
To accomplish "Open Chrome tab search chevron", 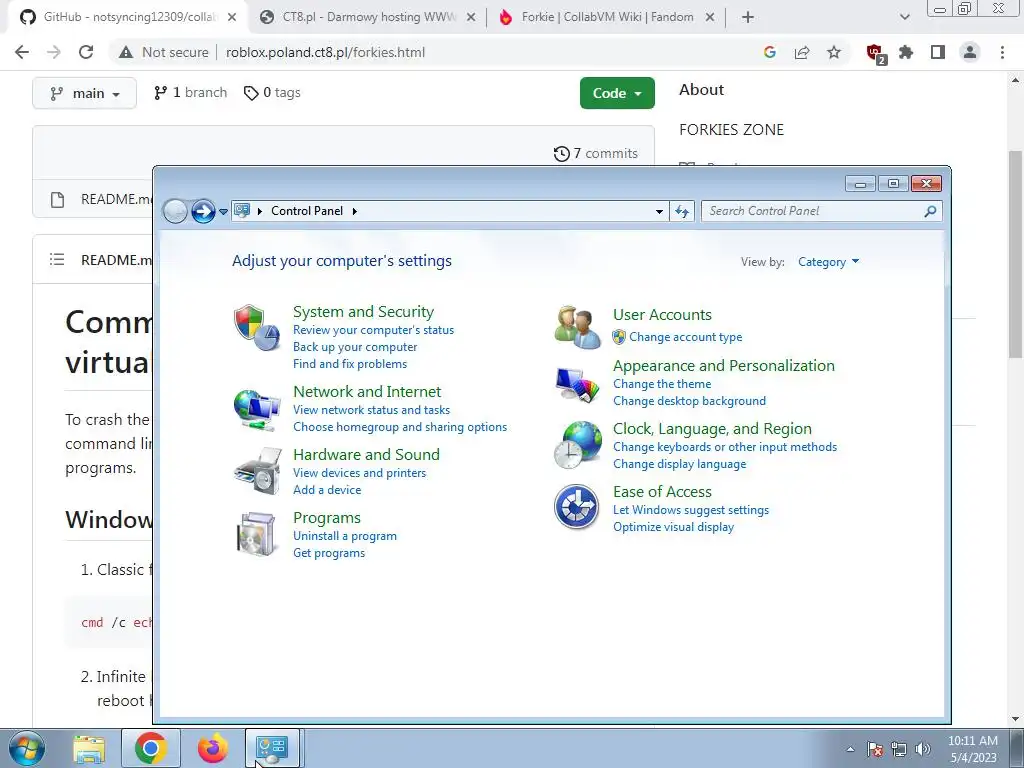I will pyautogui.click(x=904, y=17).
